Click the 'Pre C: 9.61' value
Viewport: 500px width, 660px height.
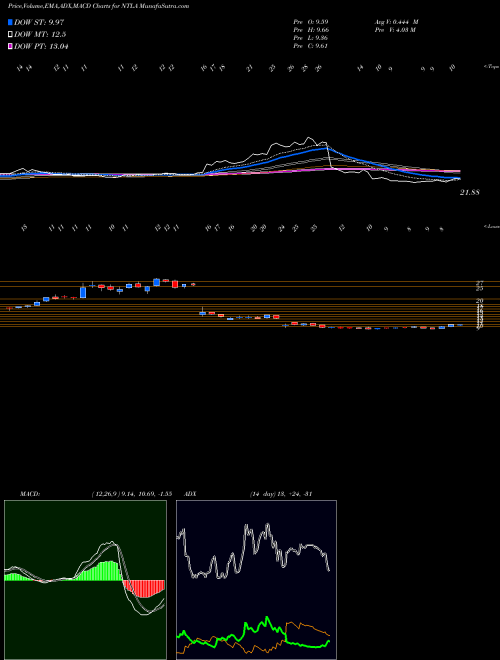pyautogui.click(x=311, y=46)
